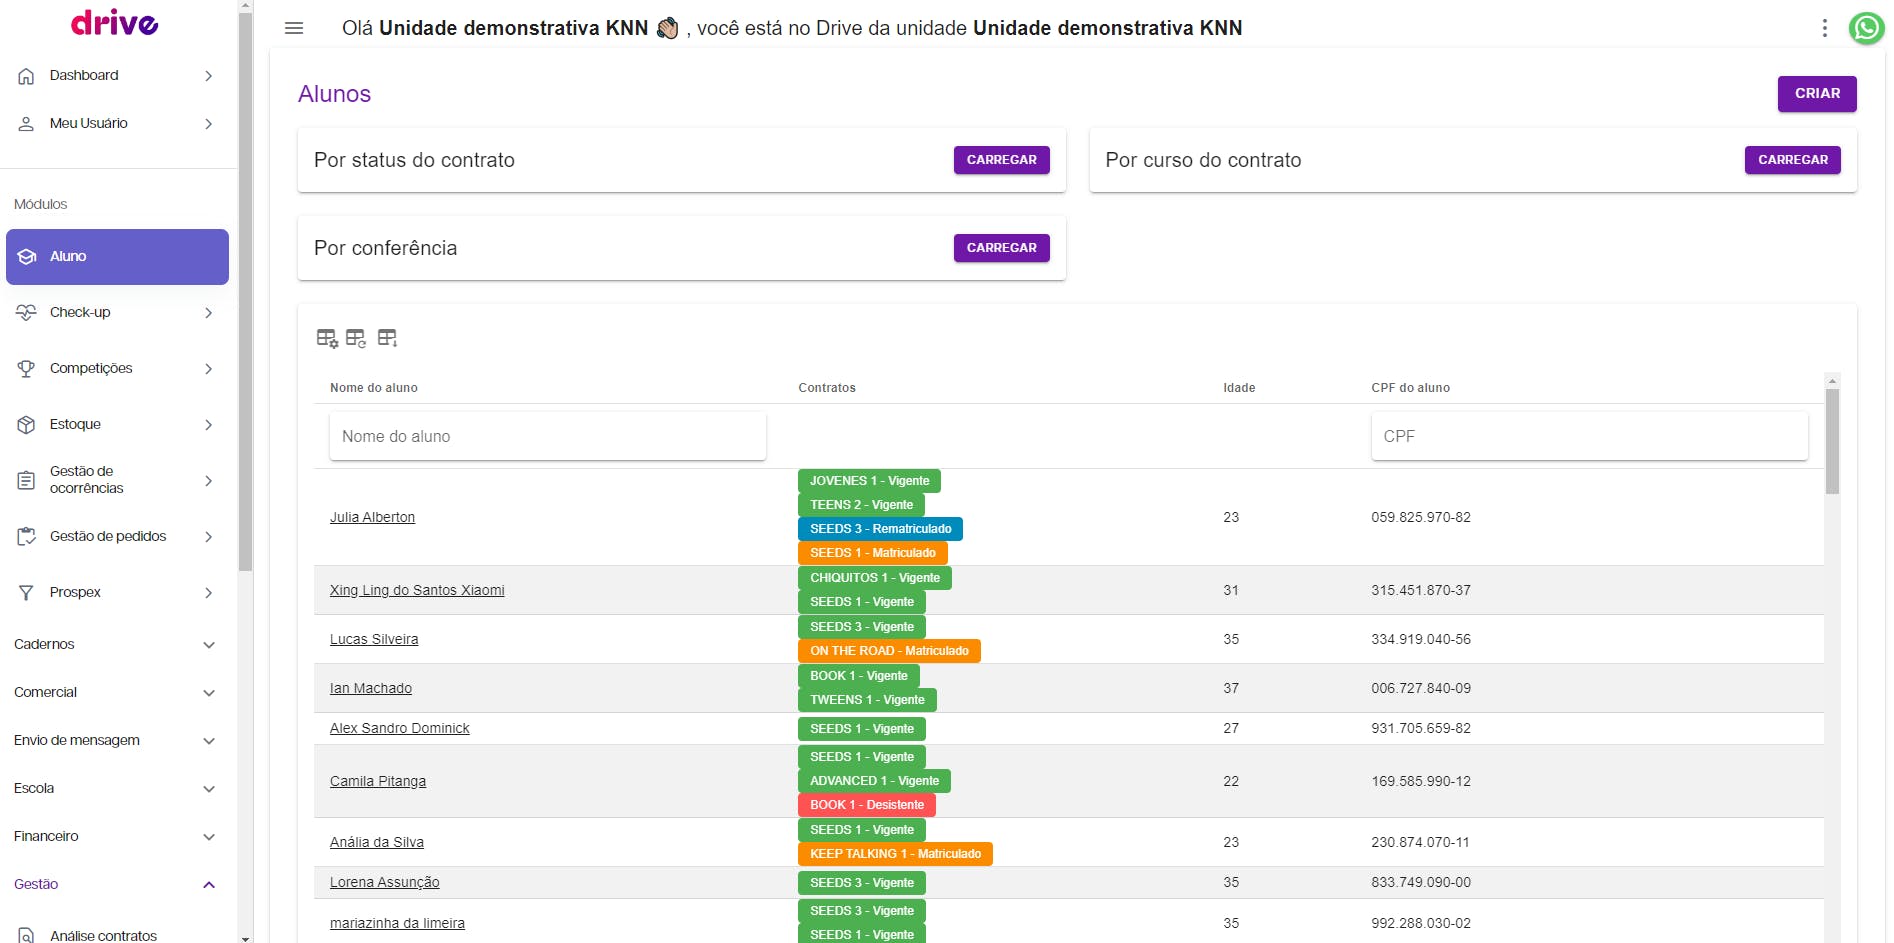Expand the Envio de mensagem section
Image resolution: width=1894 pixels, height=943 pixels.
pos(115,741)
